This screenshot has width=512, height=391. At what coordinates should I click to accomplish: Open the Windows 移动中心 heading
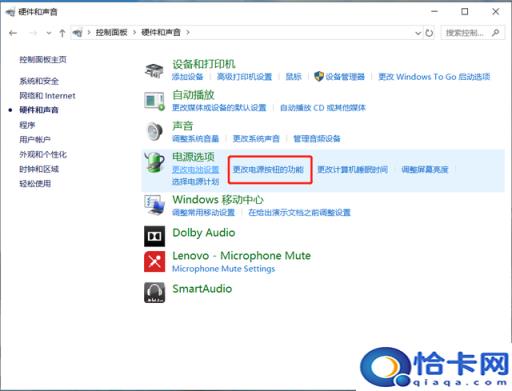(218, 200)
